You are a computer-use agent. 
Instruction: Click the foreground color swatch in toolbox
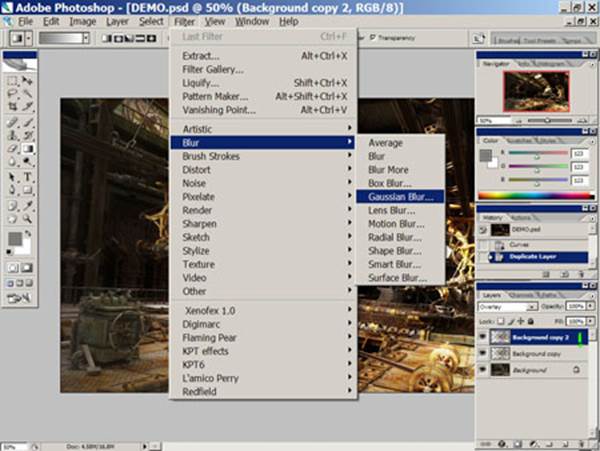pyautogui.click(x=15, y=239)
